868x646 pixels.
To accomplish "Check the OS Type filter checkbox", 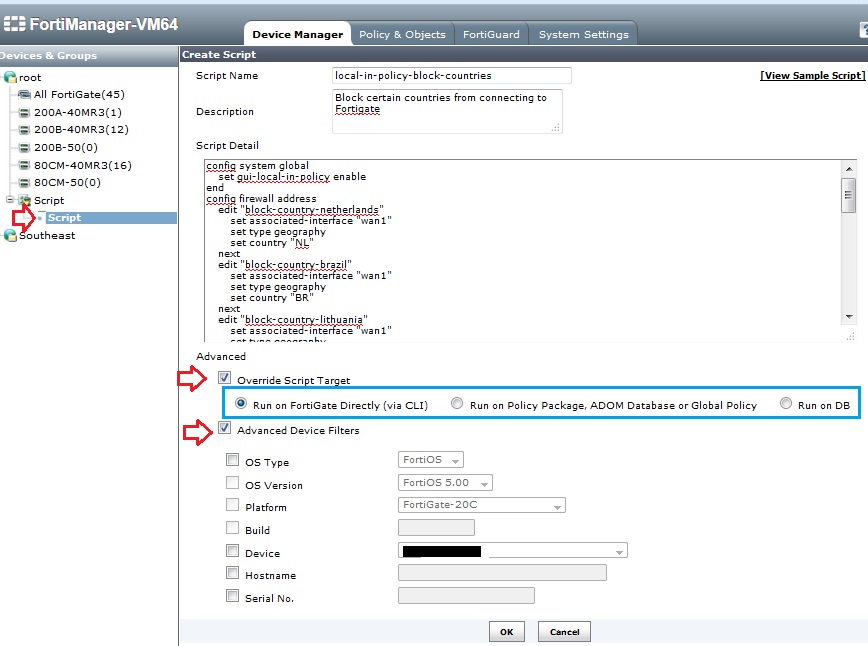I will [232, 460].
